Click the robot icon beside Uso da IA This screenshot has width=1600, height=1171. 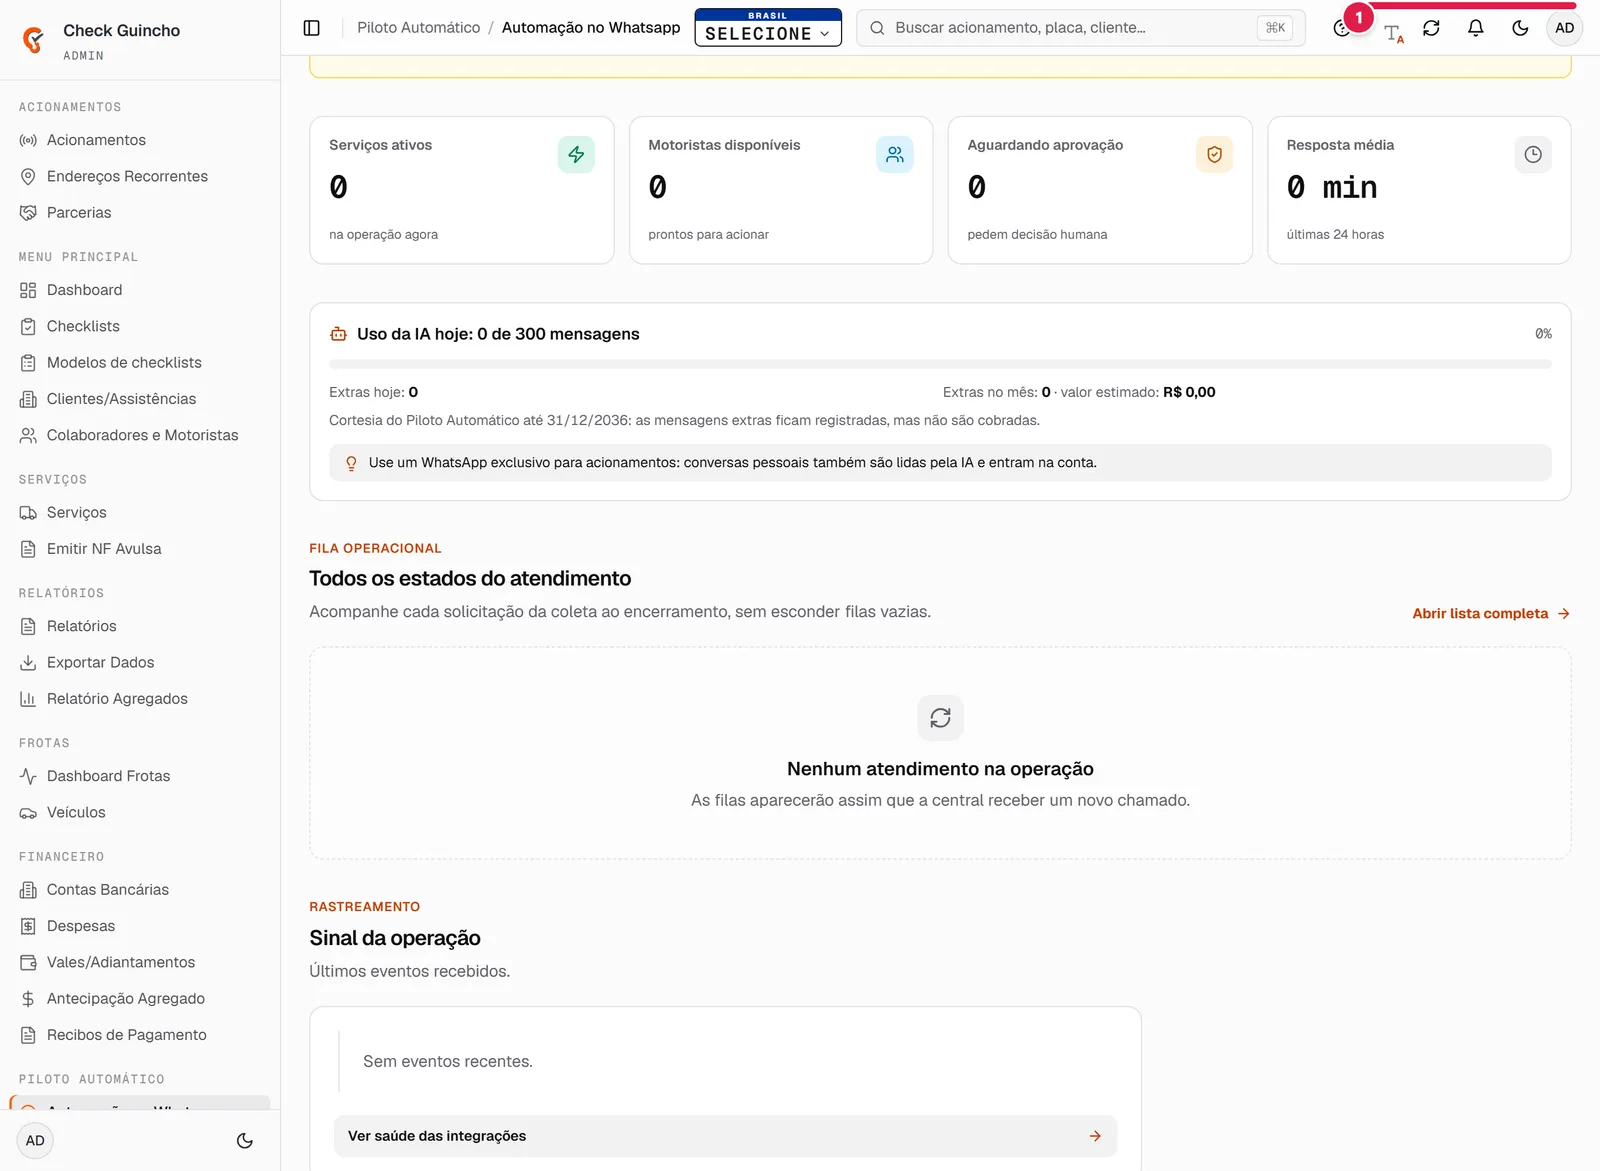(339, 334)
